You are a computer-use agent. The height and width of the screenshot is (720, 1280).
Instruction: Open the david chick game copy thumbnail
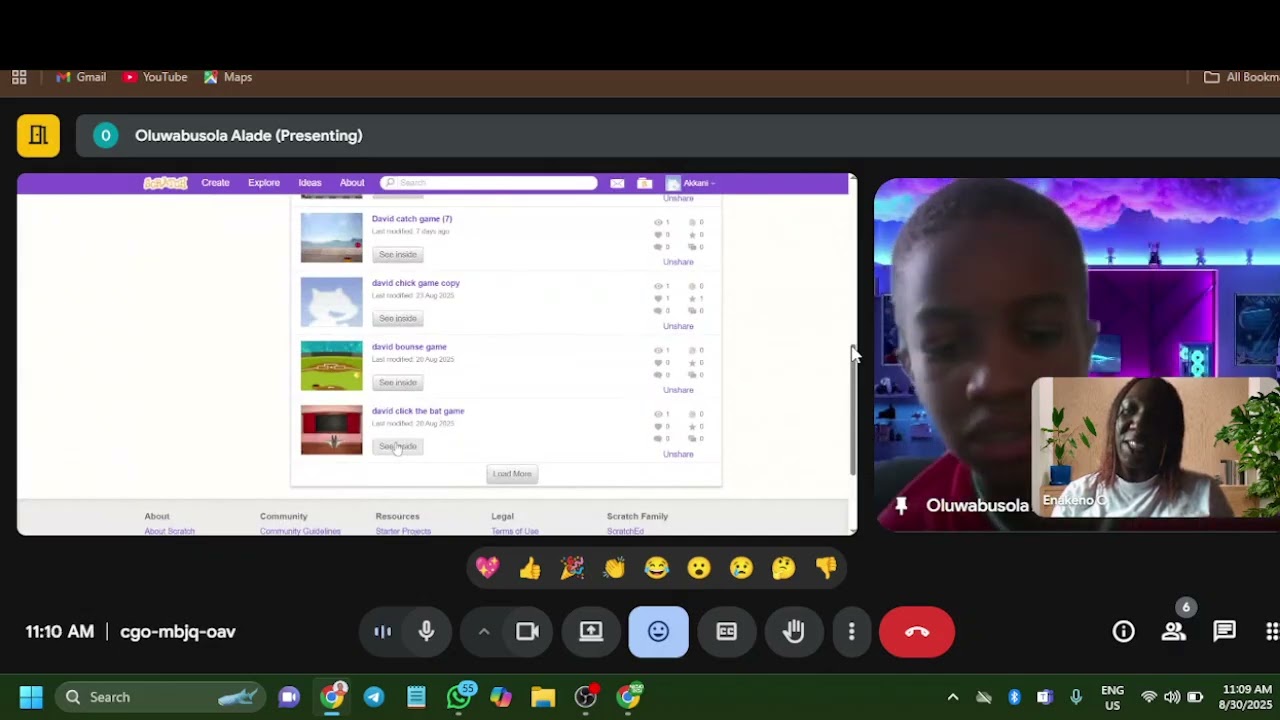[x=332, y=302]
